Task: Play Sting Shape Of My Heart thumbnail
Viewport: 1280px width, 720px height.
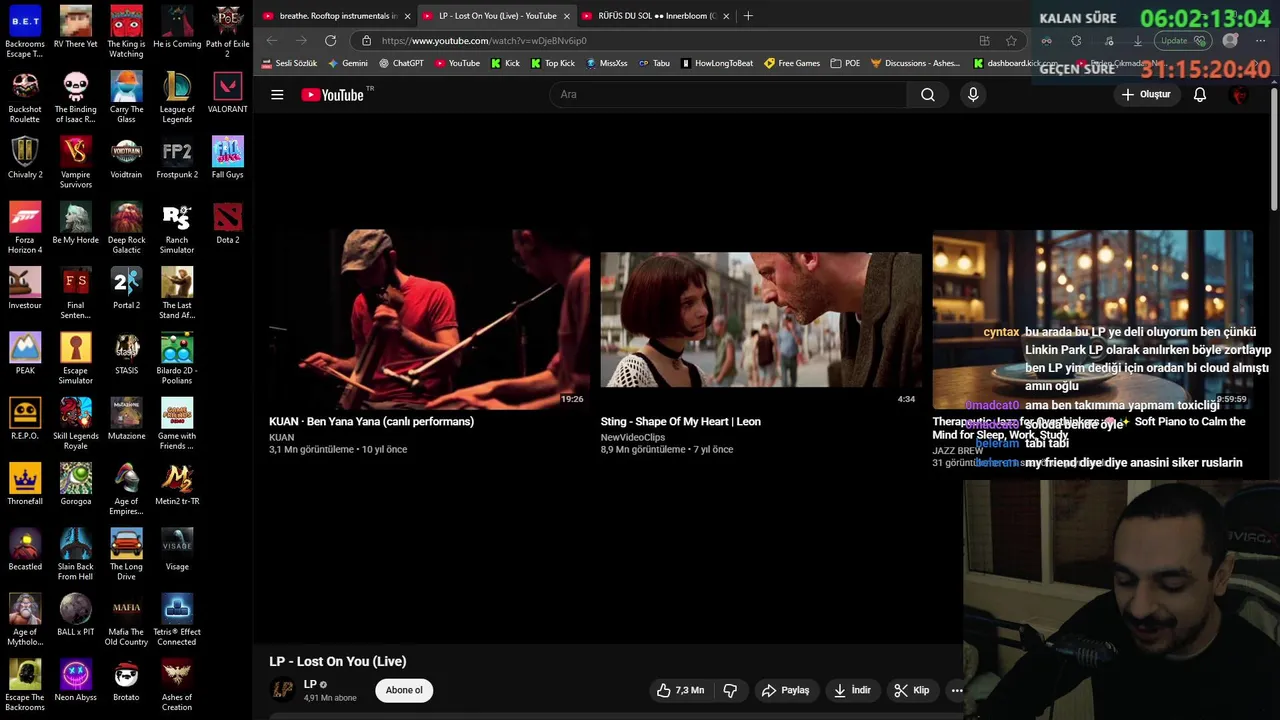Action: [x=761, y=319]
